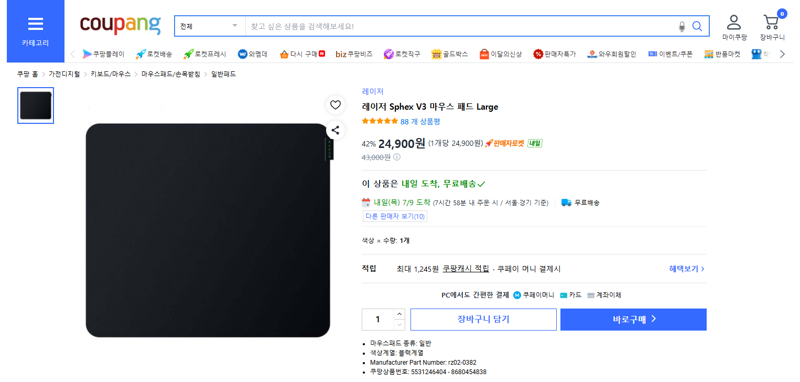Open 와우회원할인 shortcut
This screenshot has height=382, width=800.
(x=612, y=54)
